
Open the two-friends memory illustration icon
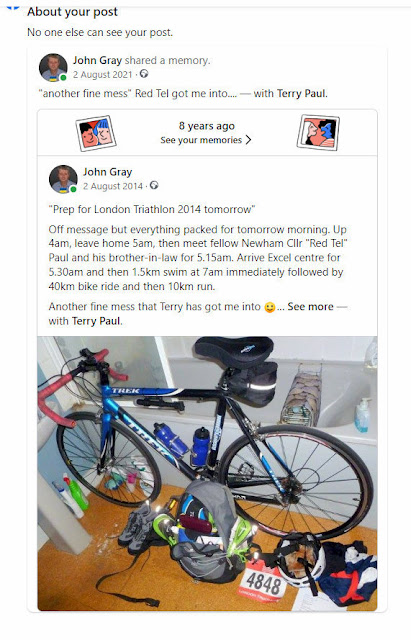coord(96,133)
